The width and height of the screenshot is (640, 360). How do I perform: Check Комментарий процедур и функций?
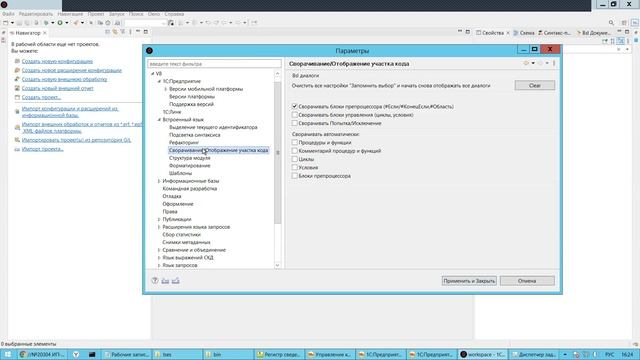pos(294,151)
